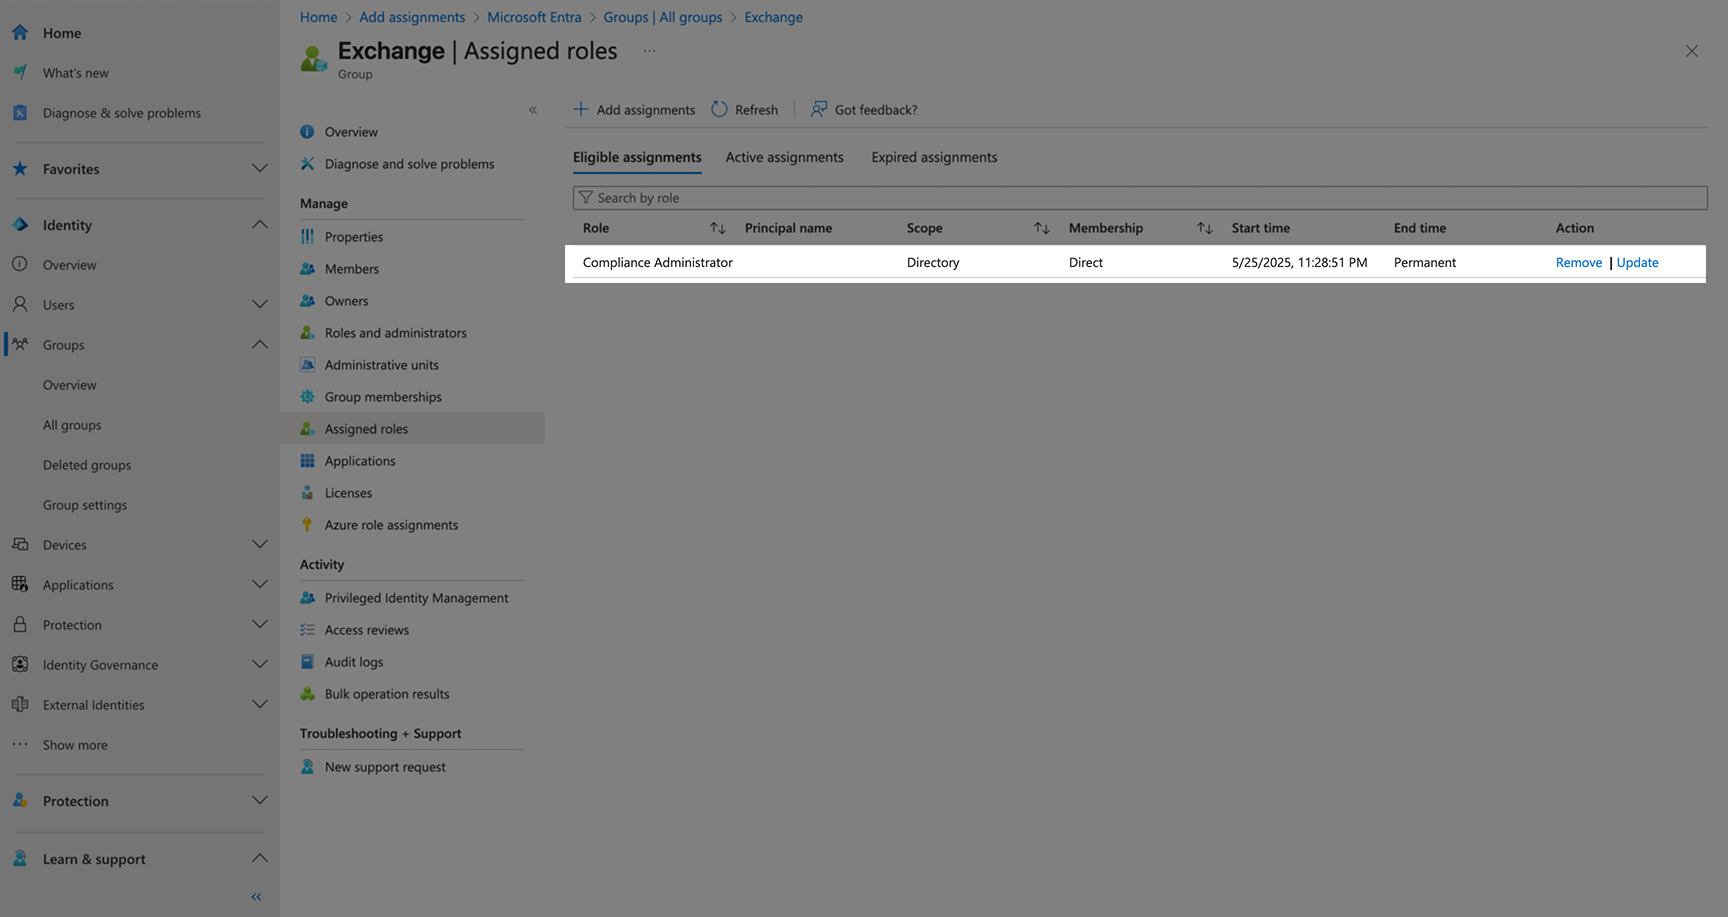Click the Access reviews list icon
Viewport: 1728px width, 917px height.
pos(307,630)
